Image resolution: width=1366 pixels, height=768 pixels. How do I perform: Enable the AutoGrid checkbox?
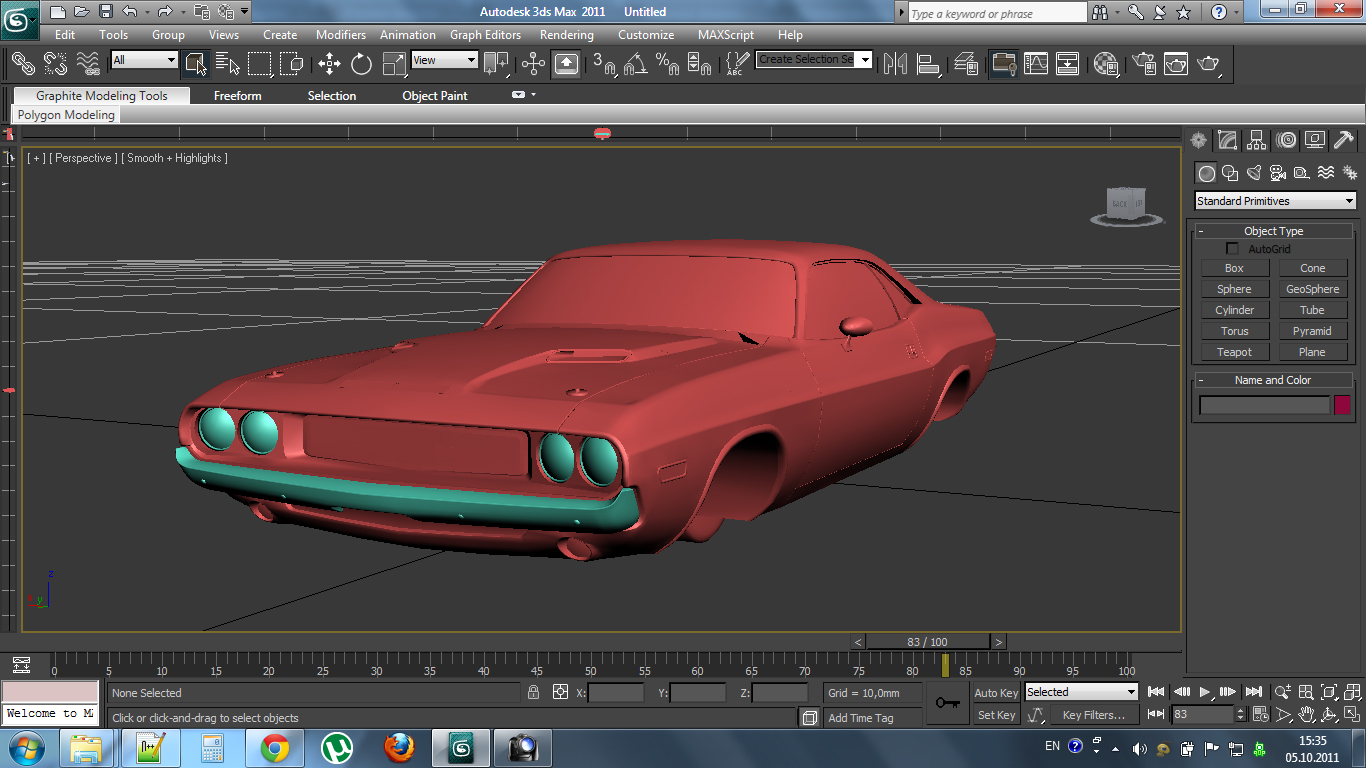tap(1232, 248)
